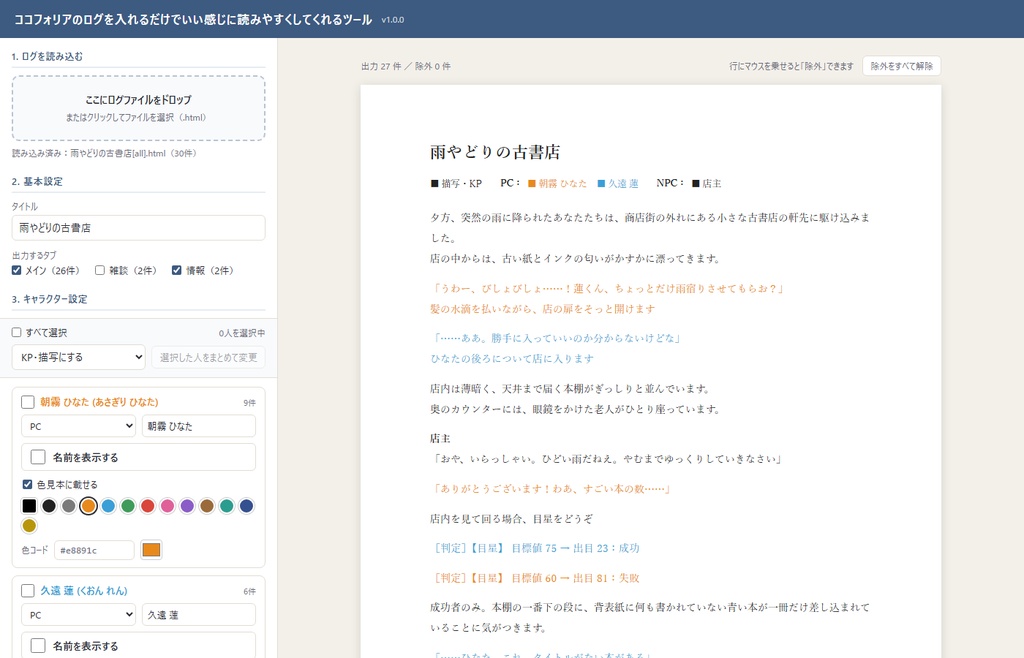This screenshot has width=1024, height=658.
Task: Pick the selected orange color swatch
Action: point(88,506)
